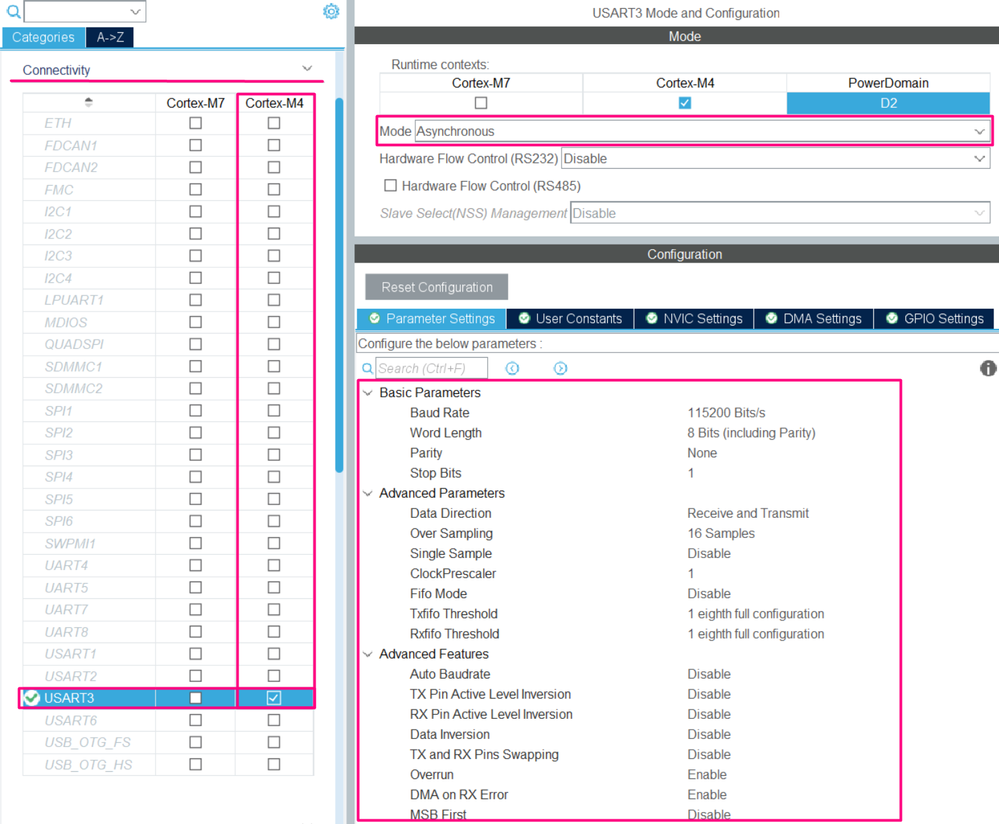This screenshot has width=999, height=824.
Task: Click the search magnifier icon above Categories
Action: pos(13,11)
